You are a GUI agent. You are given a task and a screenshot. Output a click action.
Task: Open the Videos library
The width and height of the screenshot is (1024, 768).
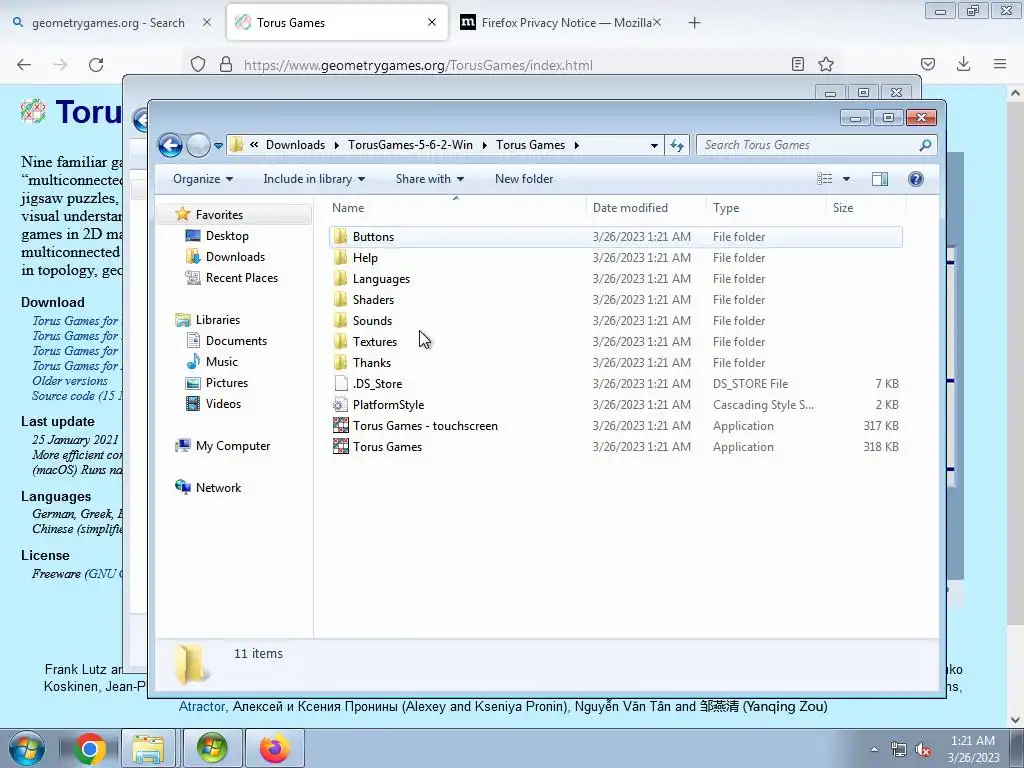(223, 404)
